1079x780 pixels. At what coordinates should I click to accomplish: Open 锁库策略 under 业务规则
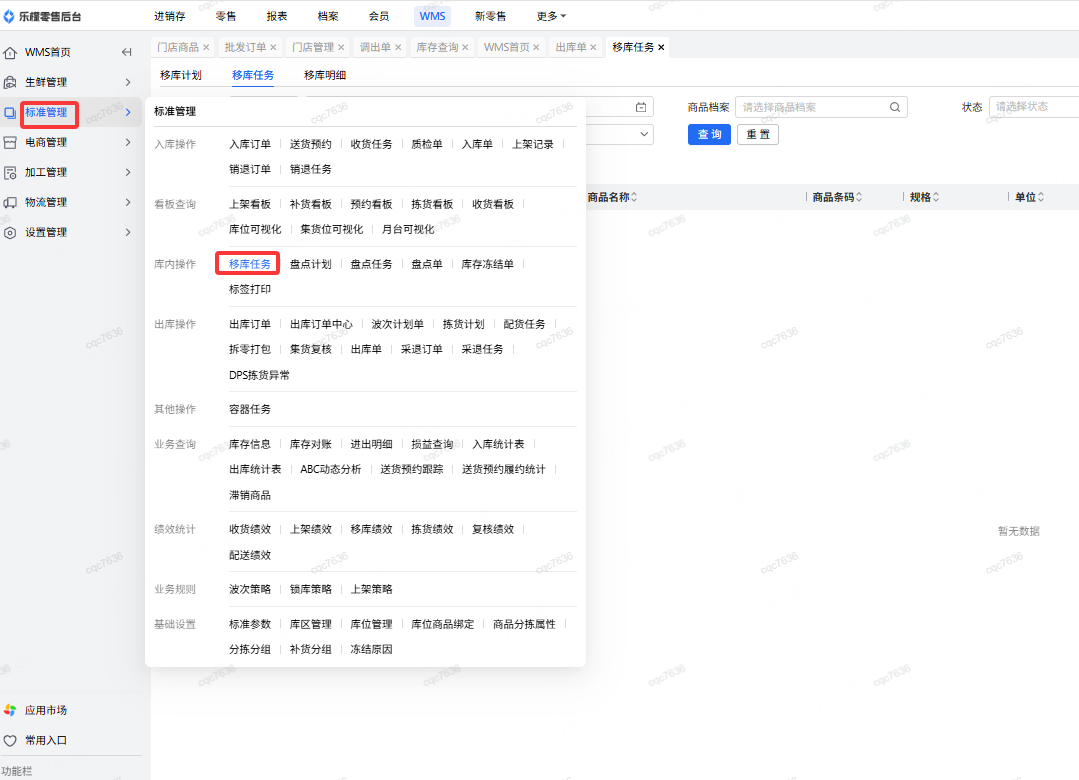pyautogui.click(x=310, y=589)
